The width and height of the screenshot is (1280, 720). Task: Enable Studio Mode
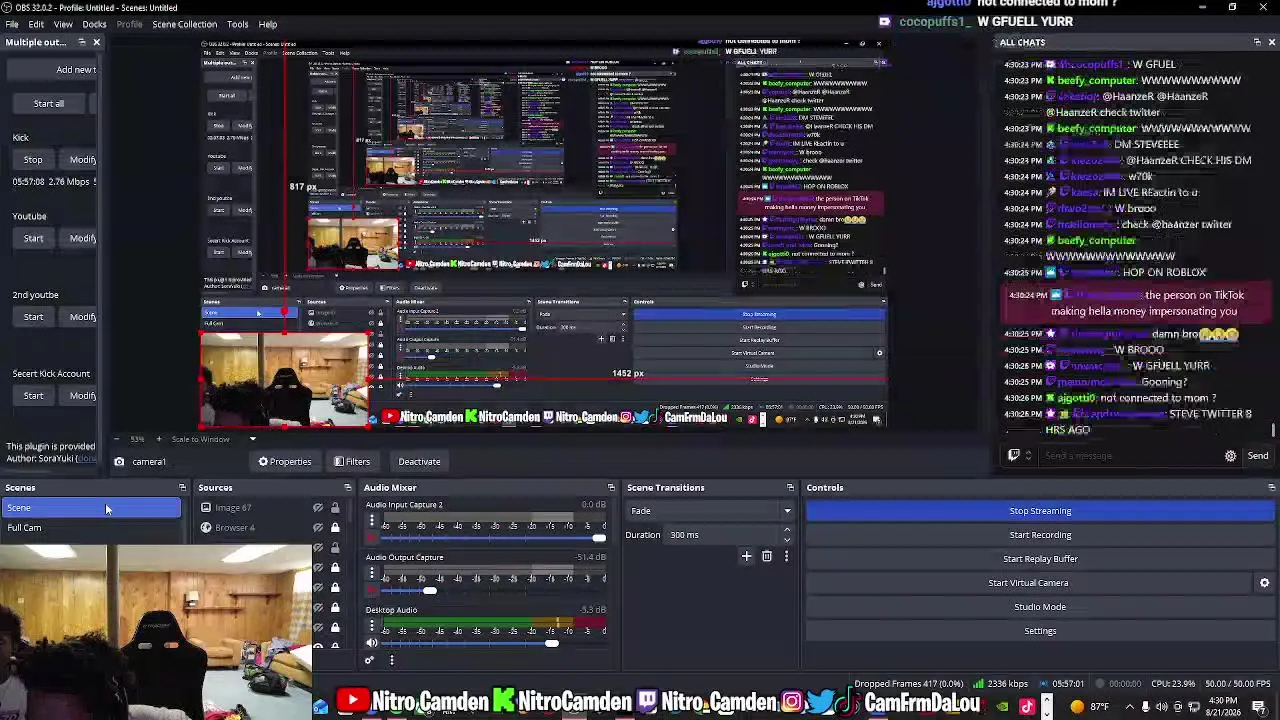(1040, 607)
